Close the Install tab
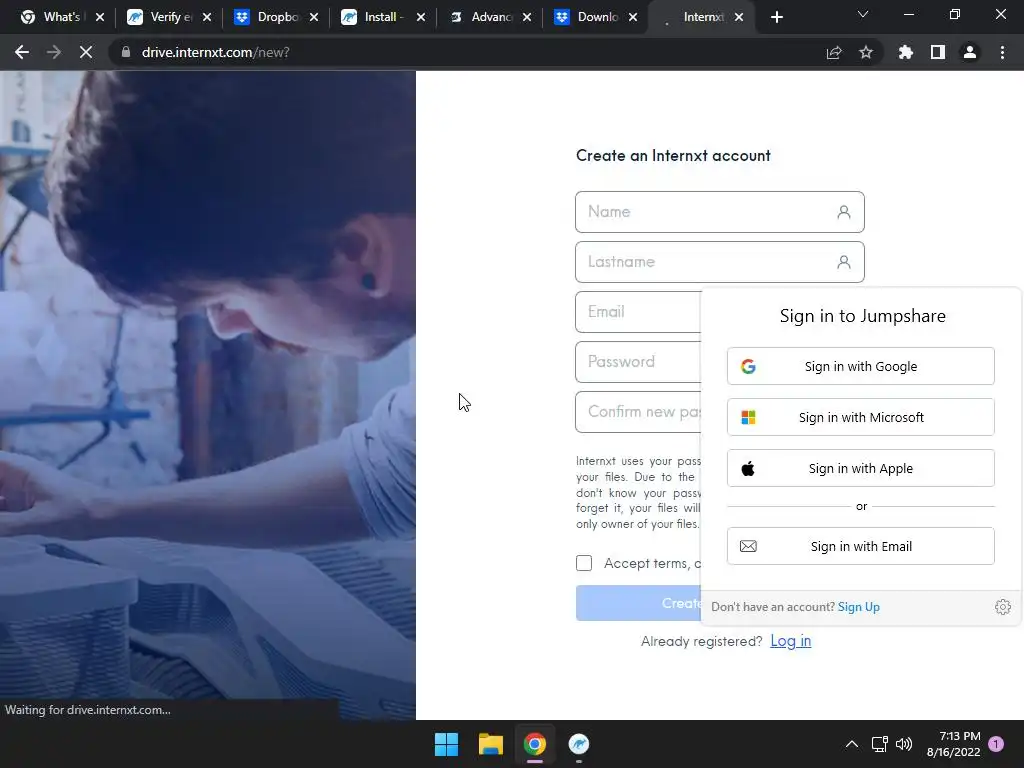Screen dimensions: 1024x768 (x=421, y=17)
